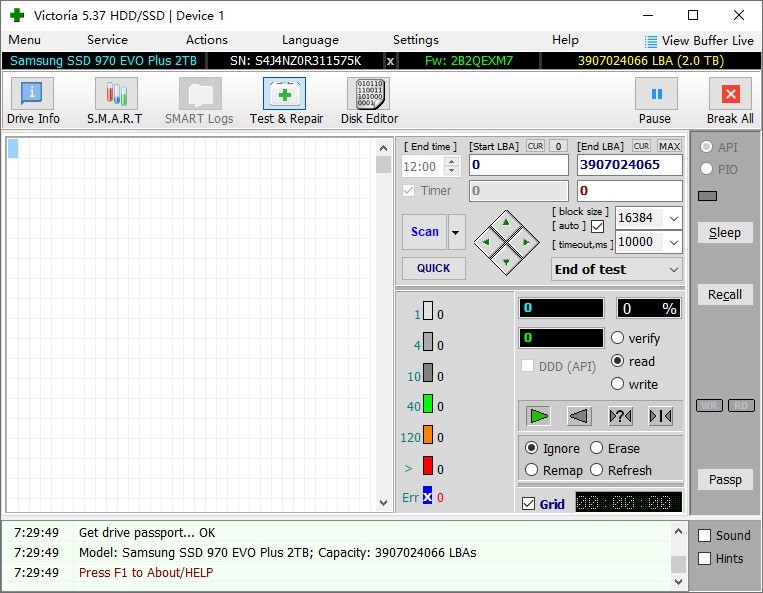The image size is (763, 593).
Task: Open the Settings menu
Action: (416, 40)
